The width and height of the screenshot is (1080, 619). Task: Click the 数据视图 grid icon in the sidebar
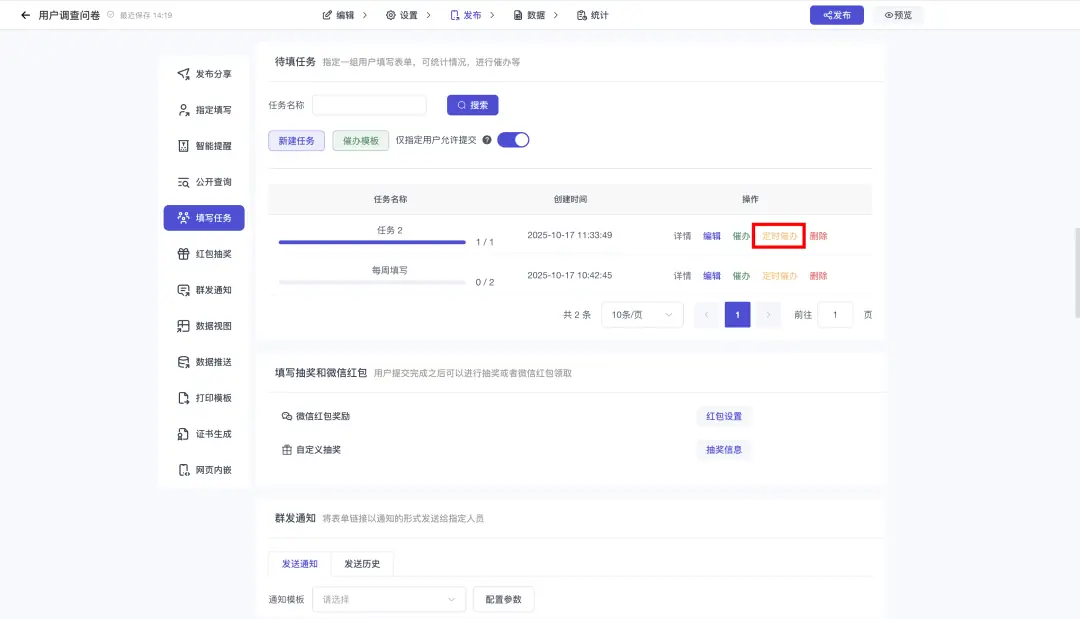(x=183, y=326)
